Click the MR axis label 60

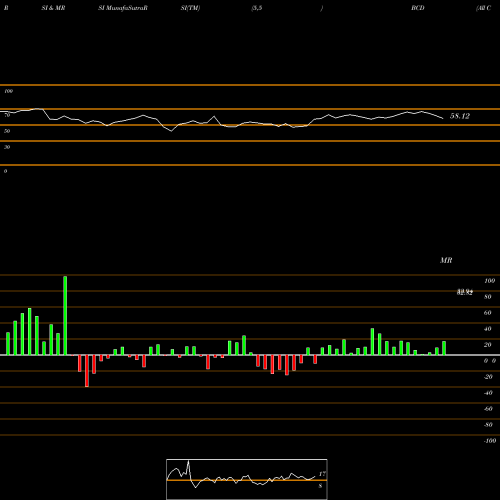(x=487, y=313)
